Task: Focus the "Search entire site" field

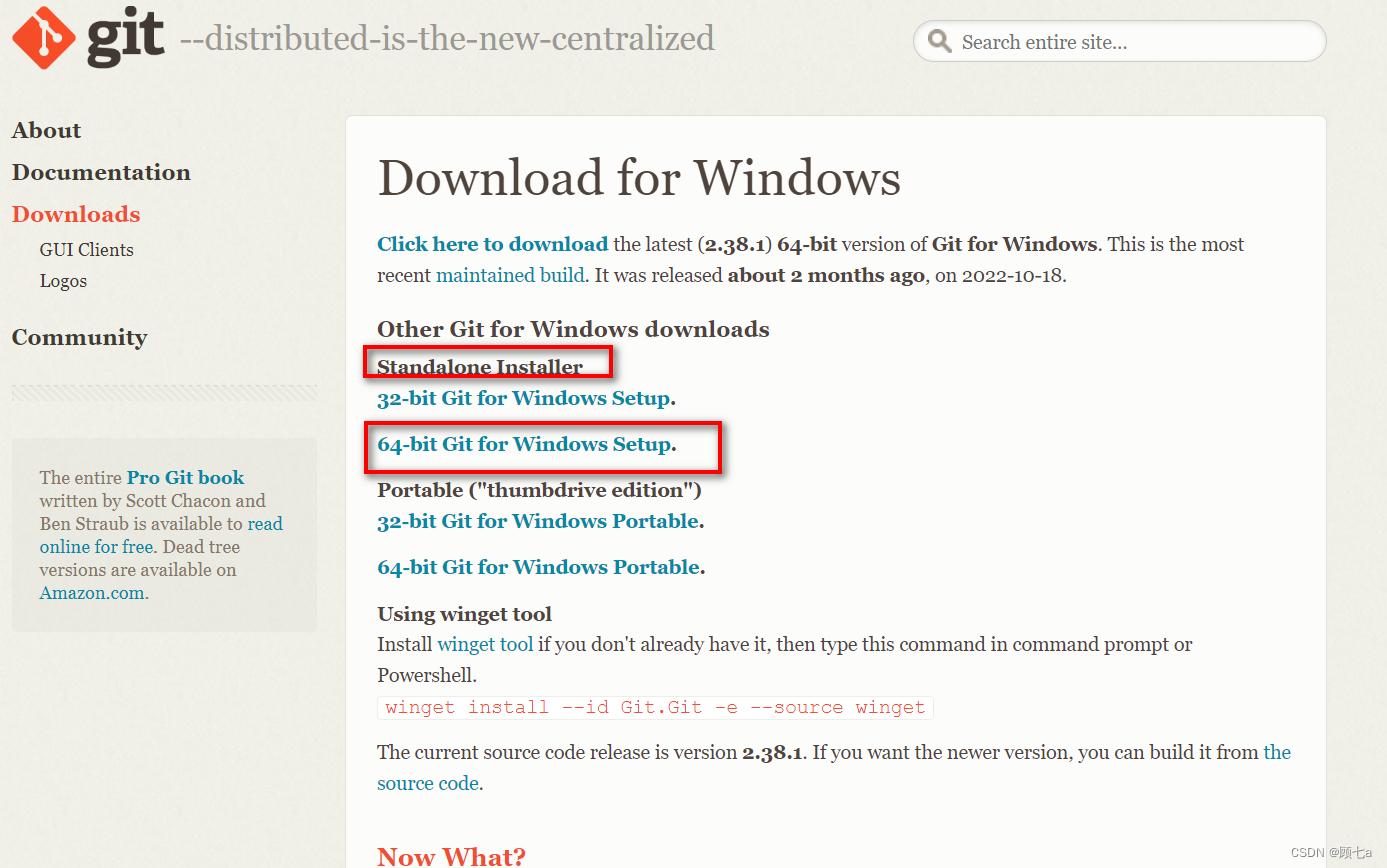Action: tap(1119, 42)
